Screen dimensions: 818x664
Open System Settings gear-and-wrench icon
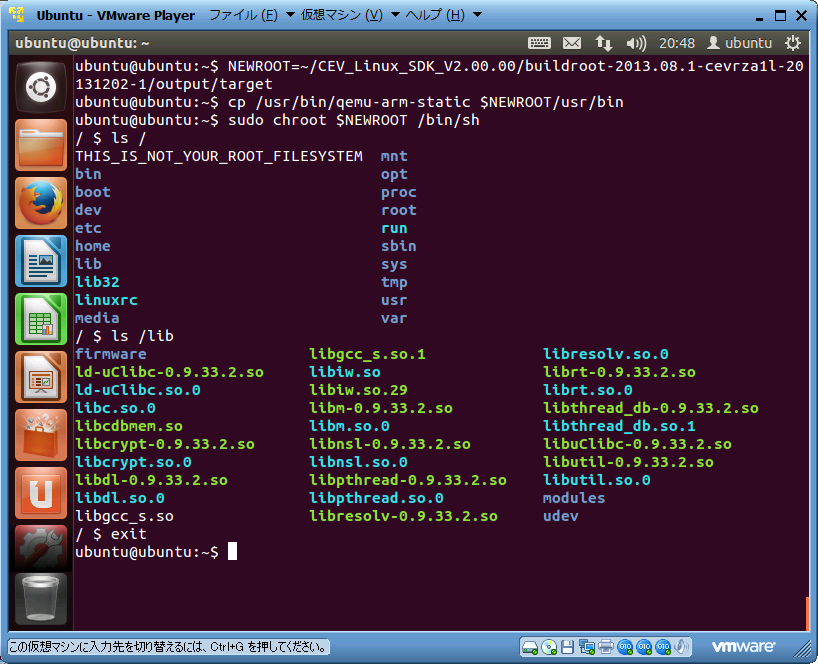click(41, 548)
